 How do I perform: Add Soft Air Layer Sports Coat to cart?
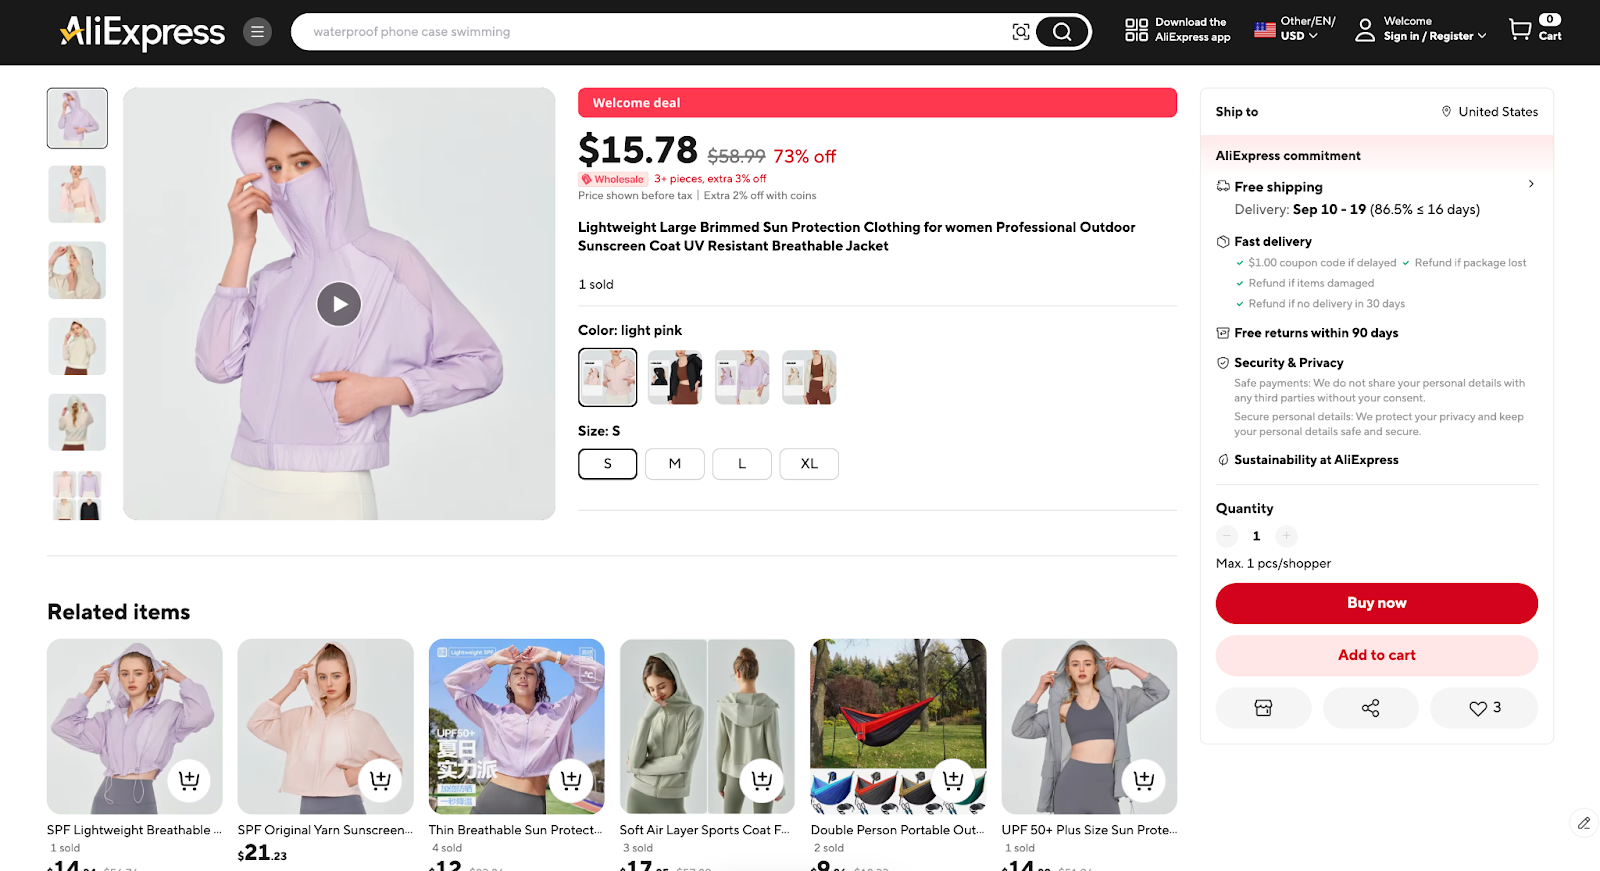(762, 780)
